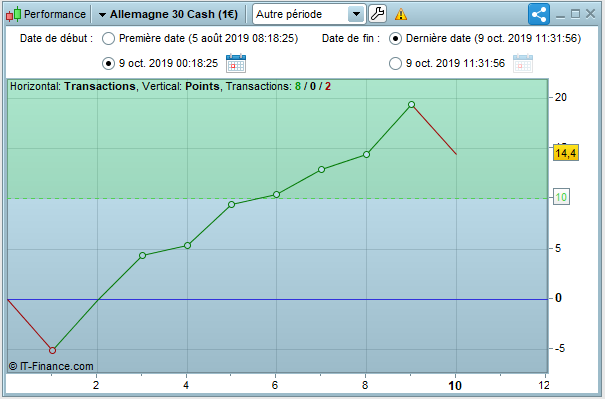This screenshot has height=399, width=605.
Task: Open the wrench settings icon
Action: point(377,14)
